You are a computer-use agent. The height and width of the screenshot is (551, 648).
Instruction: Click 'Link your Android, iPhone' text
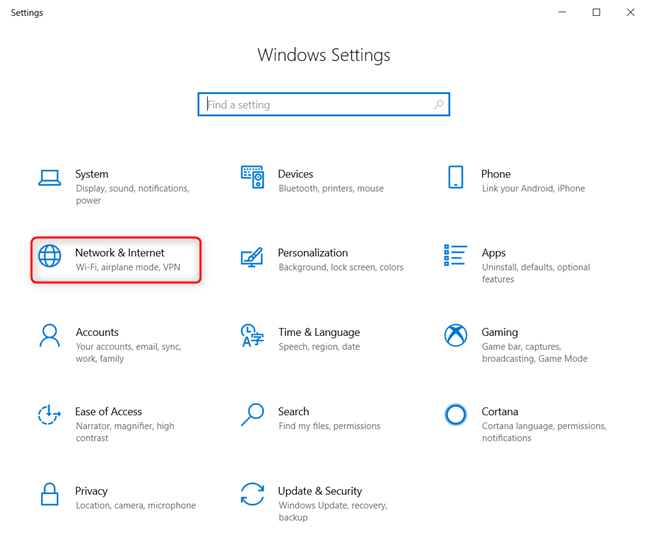tap(533, 188)
